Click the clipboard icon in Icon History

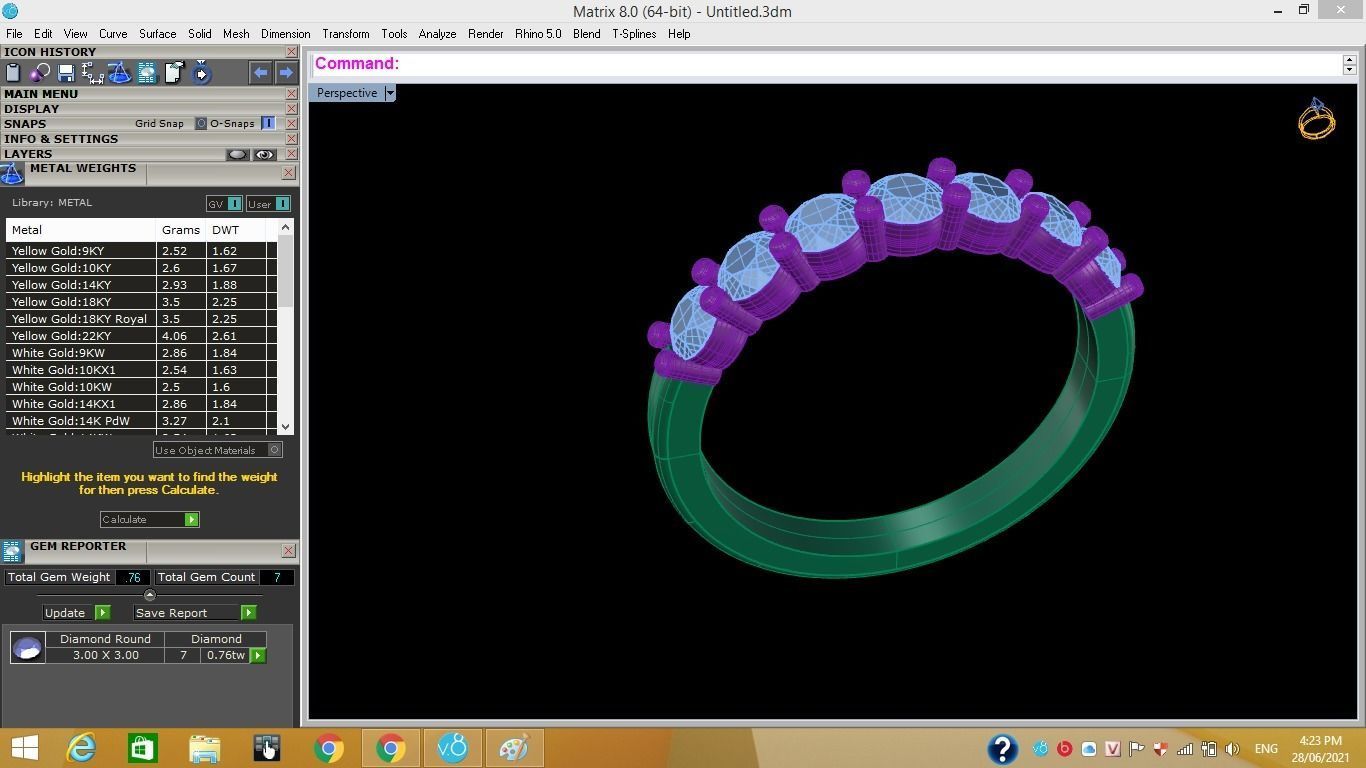click(x=13, y=72)
